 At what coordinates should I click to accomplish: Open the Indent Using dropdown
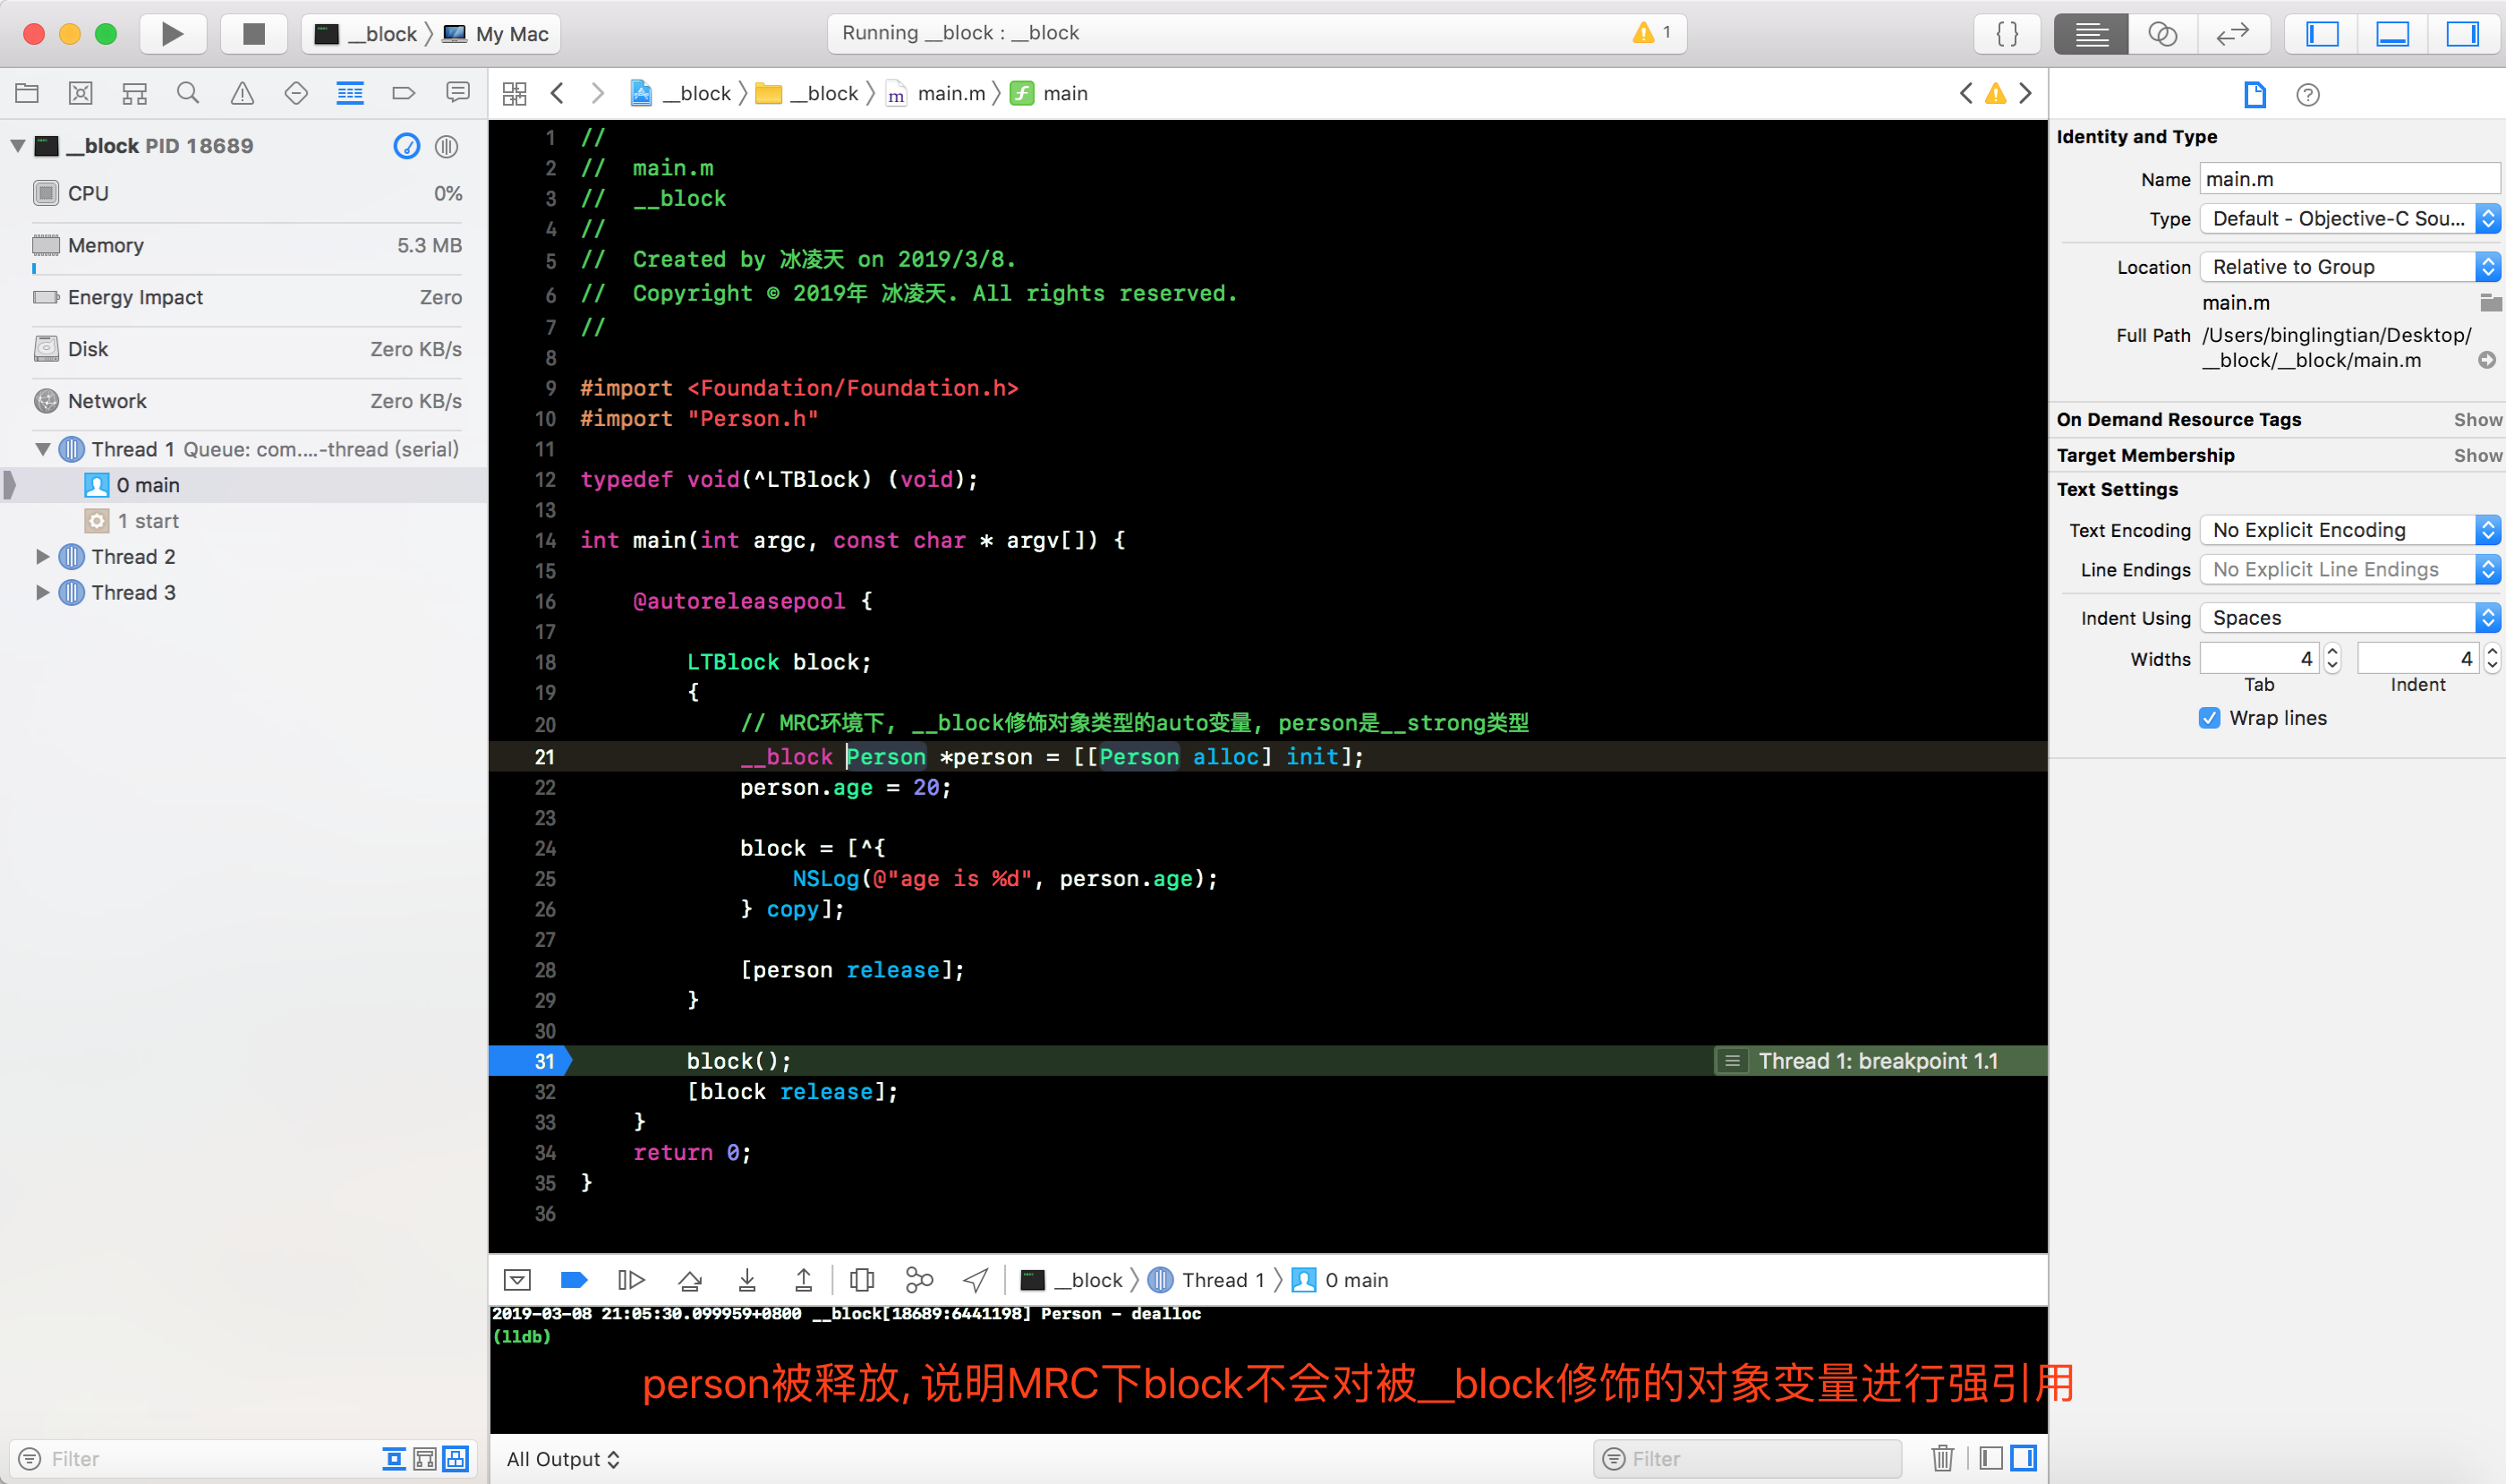coord(2350,618)
